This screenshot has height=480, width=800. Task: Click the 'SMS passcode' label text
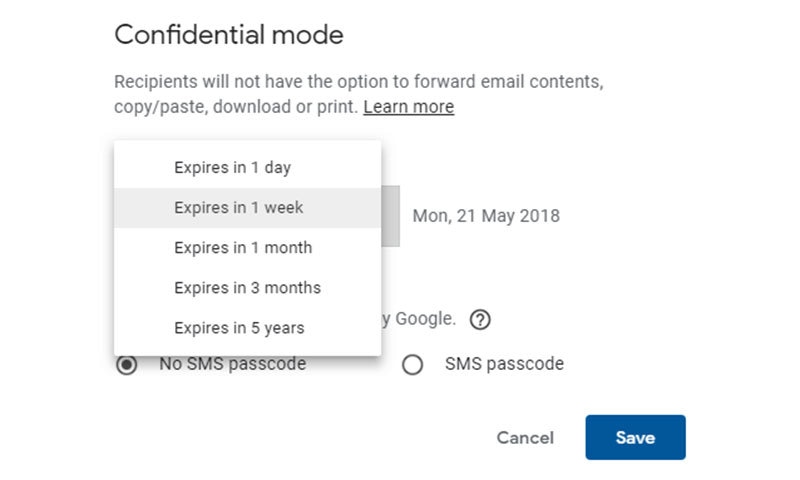pyautogui.click(x=504, y=364)
